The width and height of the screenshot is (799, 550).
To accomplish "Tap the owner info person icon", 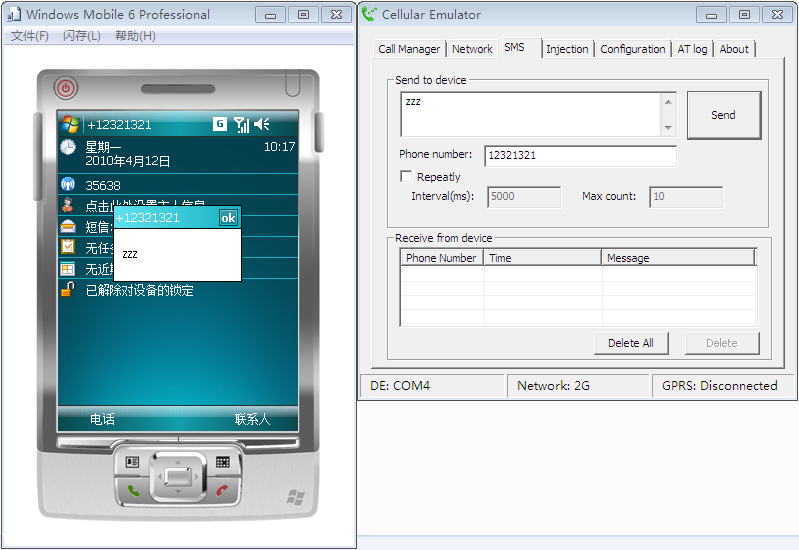I will pyautogui.click(x=67, y=205).
